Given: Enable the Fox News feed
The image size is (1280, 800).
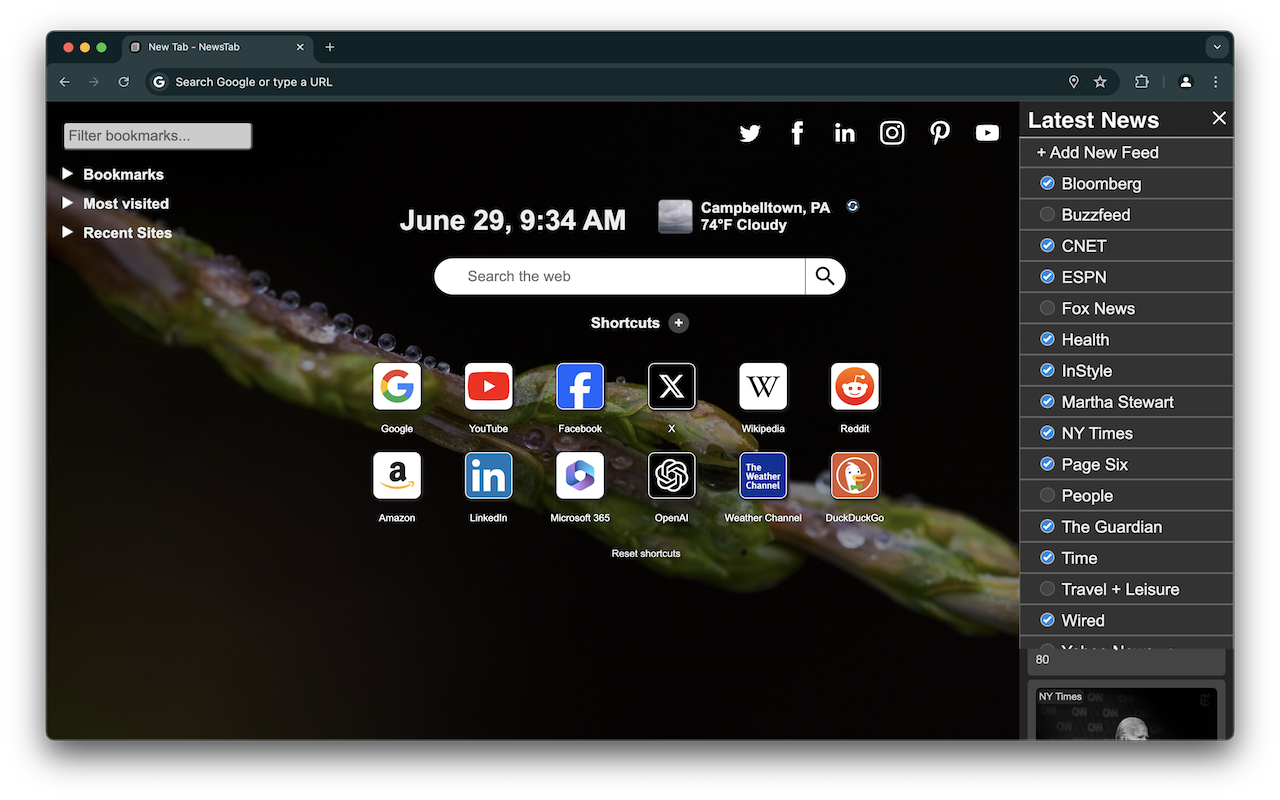Looking at the screenshot, I should point(1047,308).
